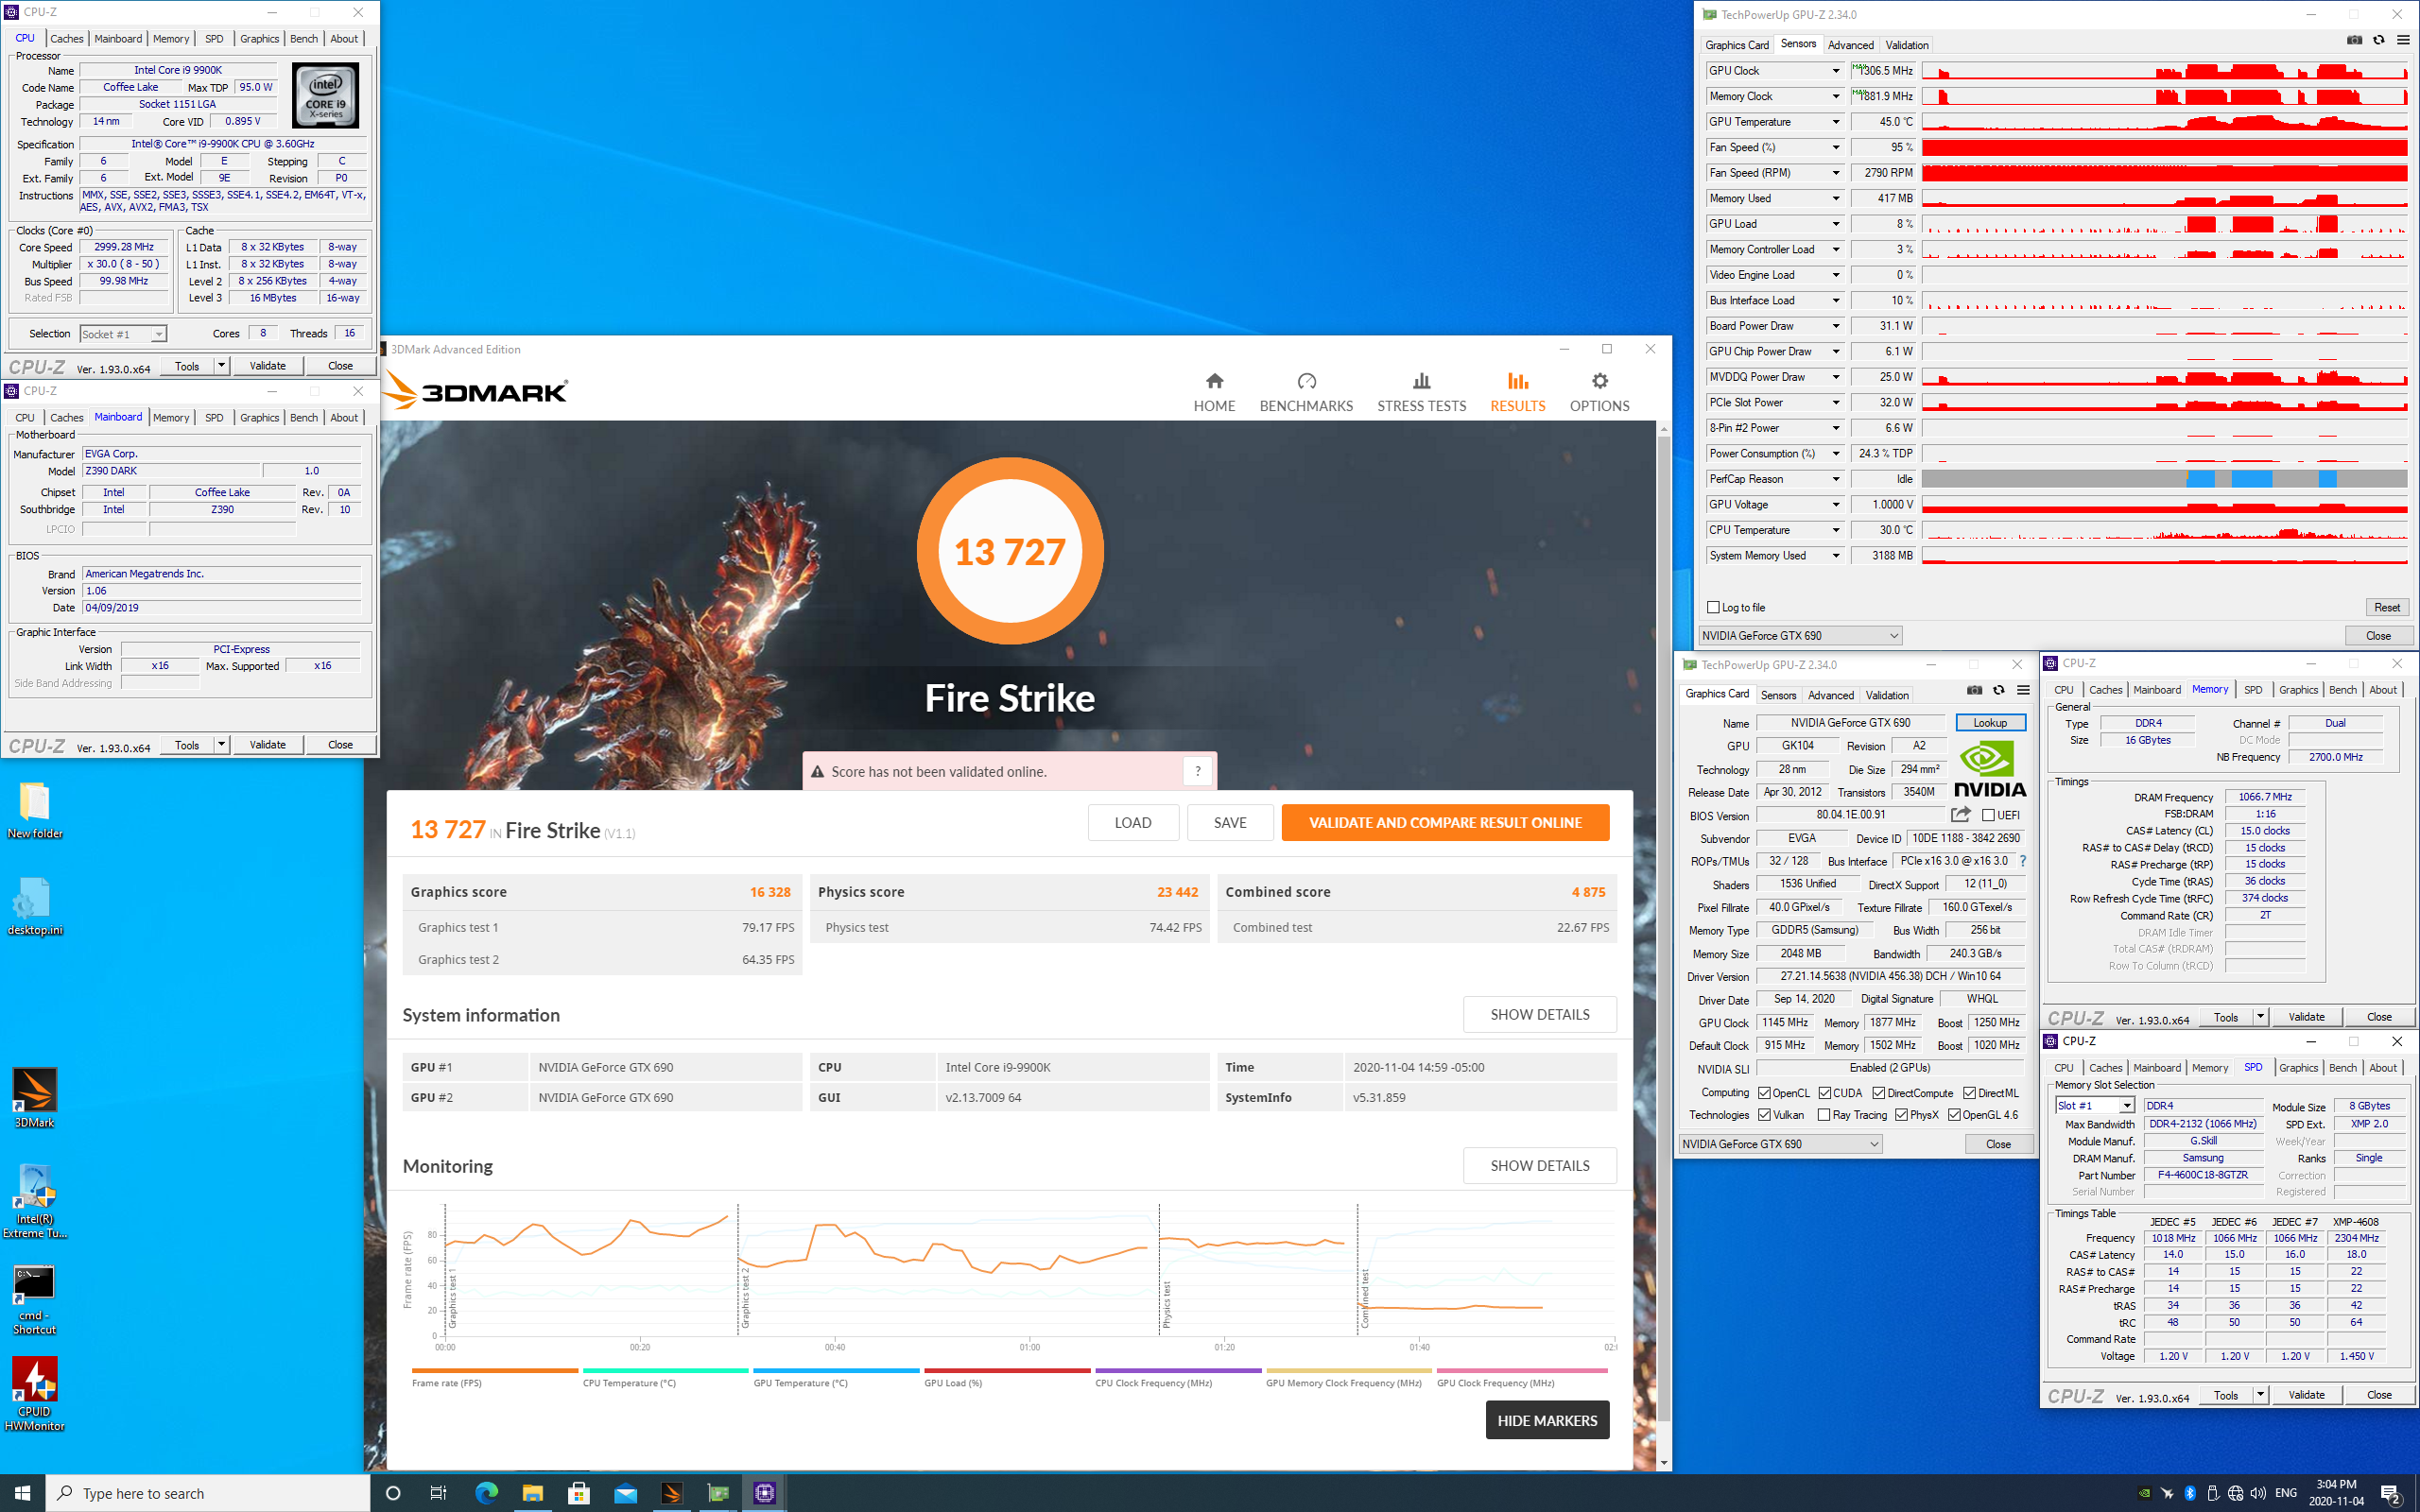Click Validate and Compare Result Online

click(1445, 822)
